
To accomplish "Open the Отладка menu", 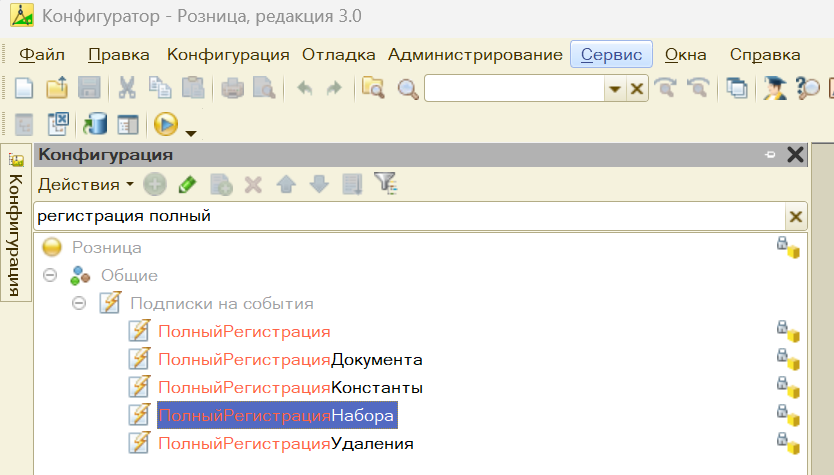I will tap(339, 54).
